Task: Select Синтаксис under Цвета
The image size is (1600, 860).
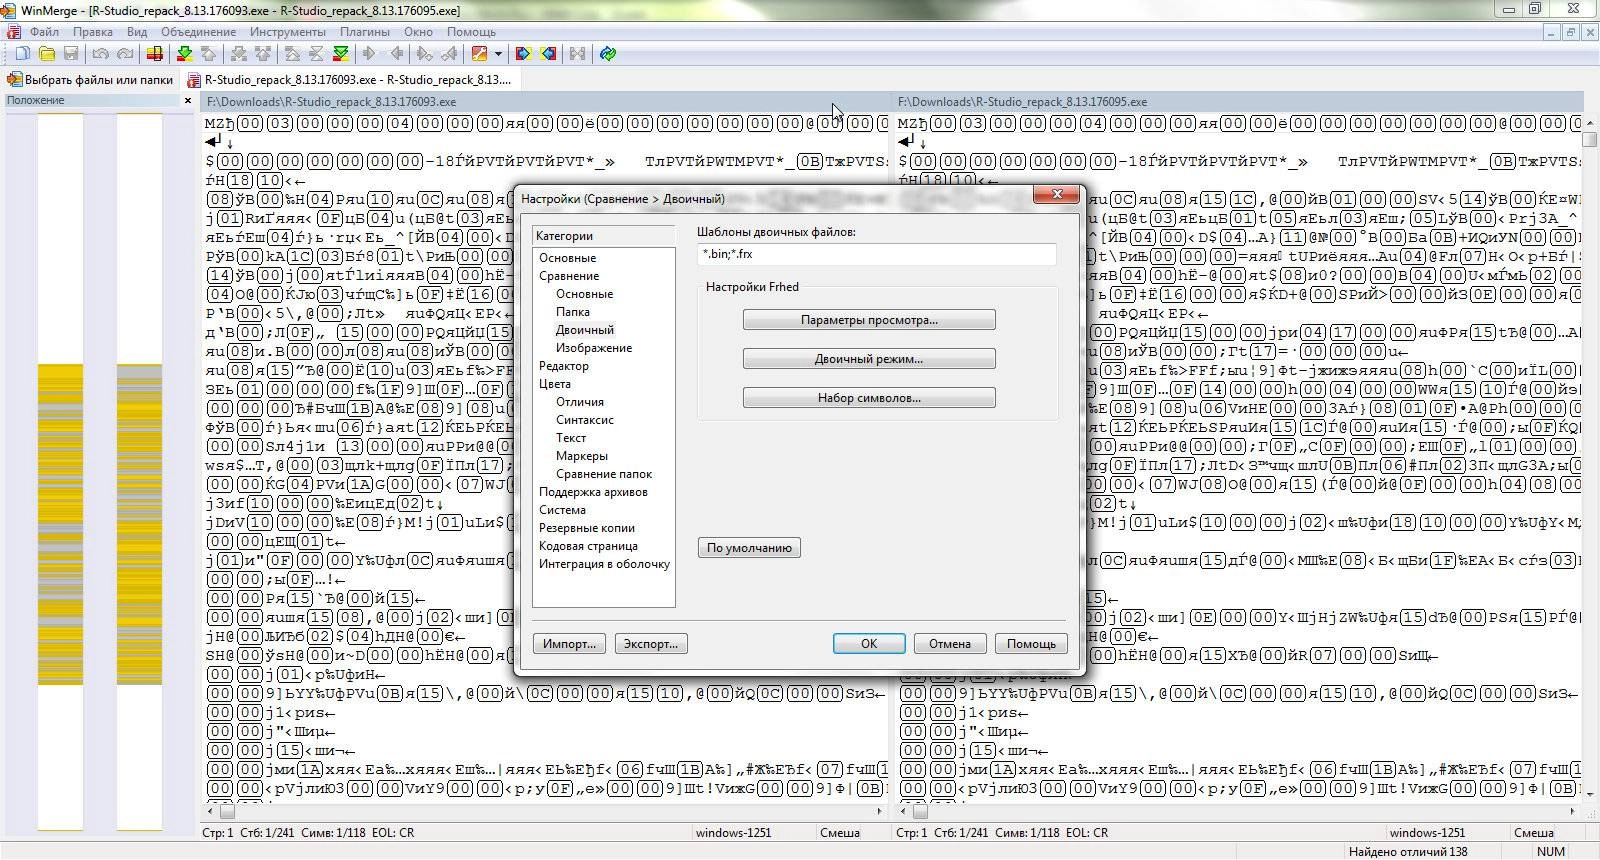Action: [x=585, y=420]
